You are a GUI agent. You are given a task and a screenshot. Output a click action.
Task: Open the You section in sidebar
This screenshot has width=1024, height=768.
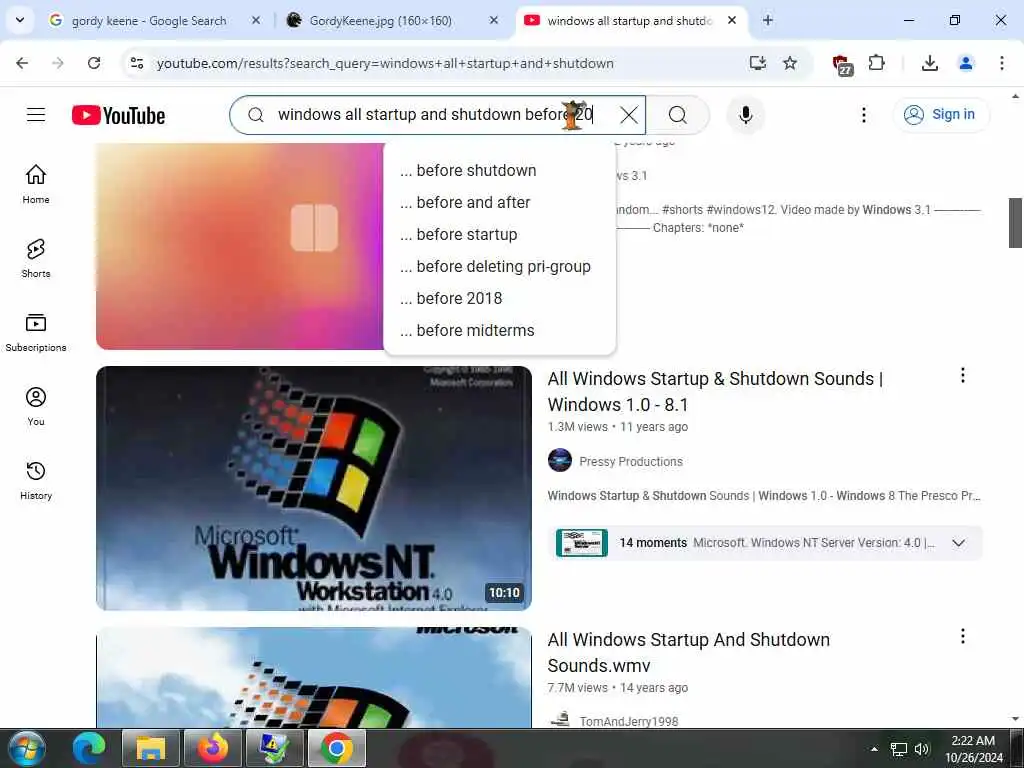(36, 406)
